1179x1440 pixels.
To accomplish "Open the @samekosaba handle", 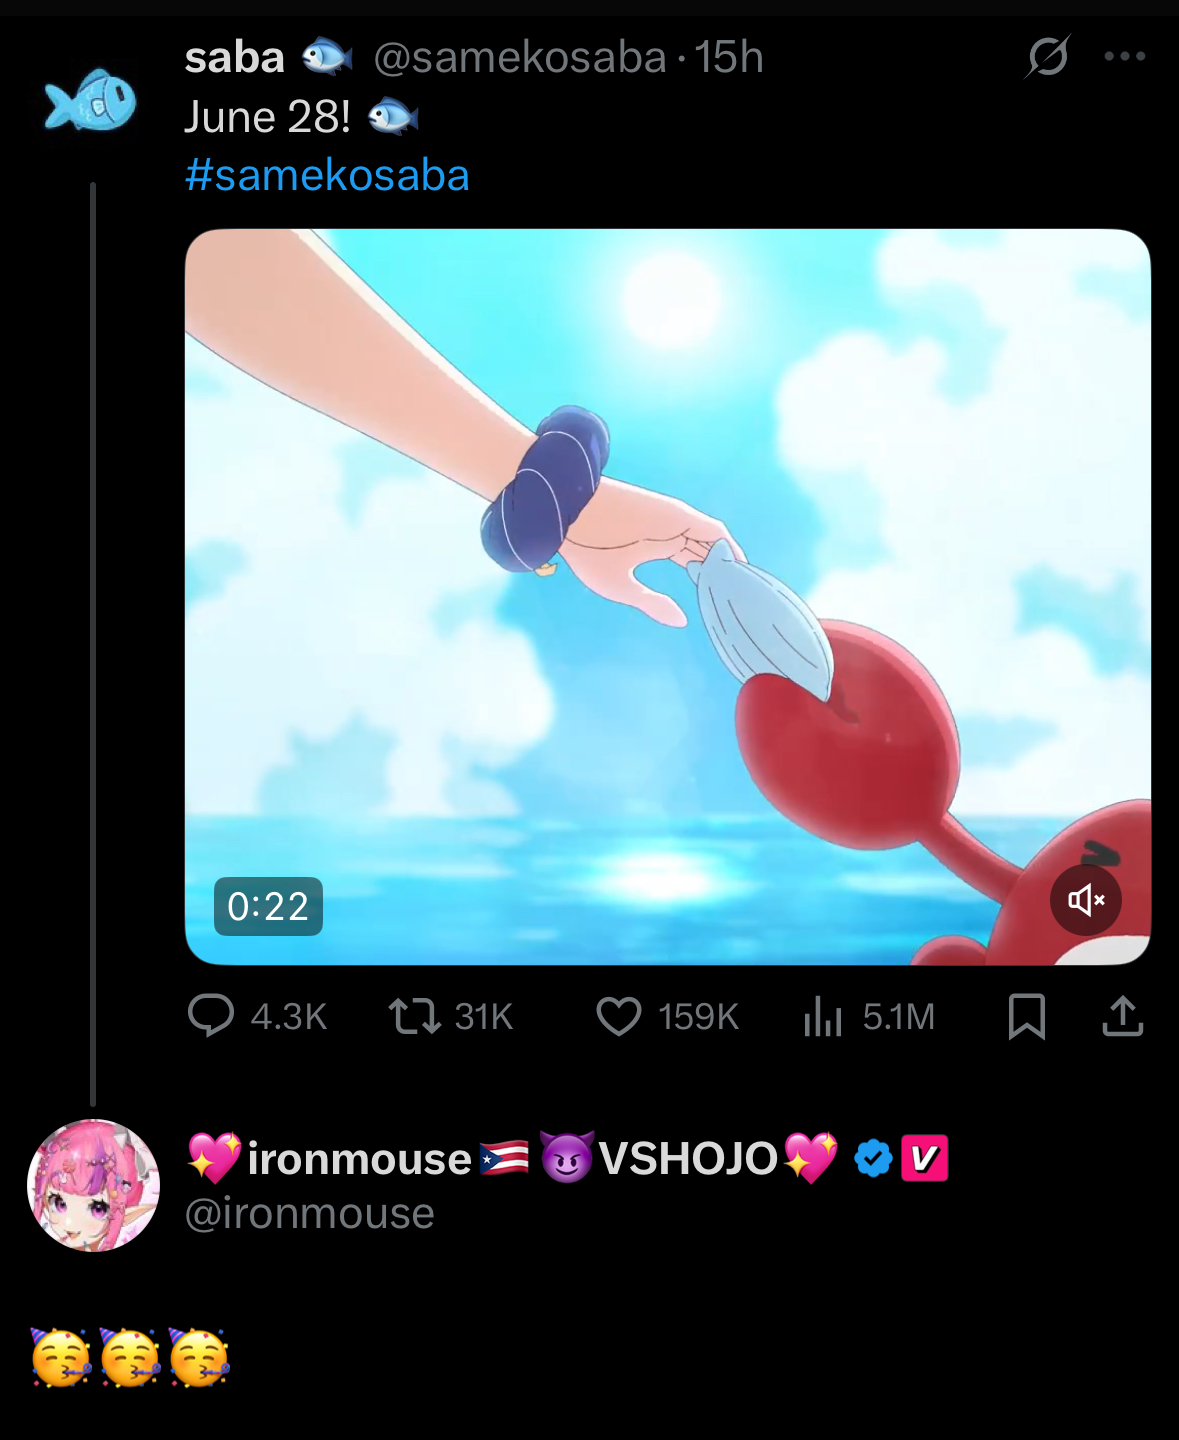I will point(519,58).
